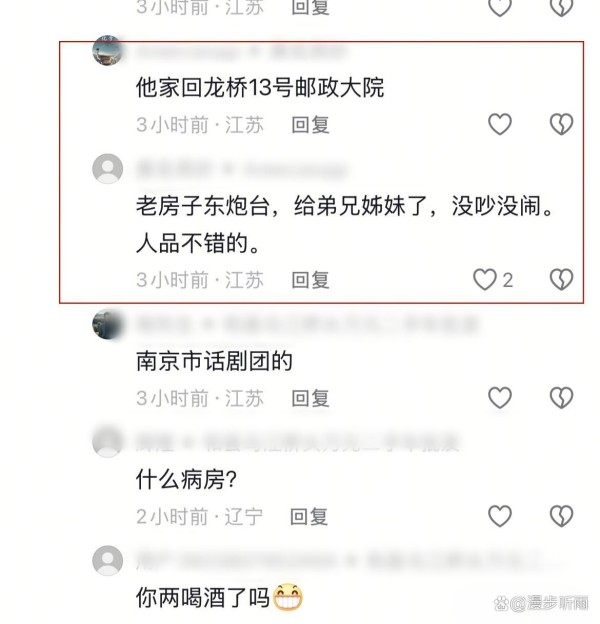
Task: Like the 什么病房? comment
Action: point(500,516)
